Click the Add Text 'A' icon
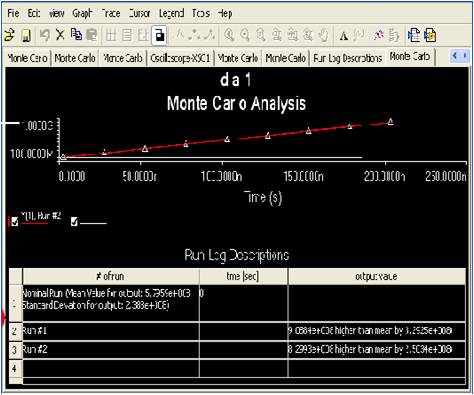The width and height of the screenshot is (474, 395). tap(344, 36)
